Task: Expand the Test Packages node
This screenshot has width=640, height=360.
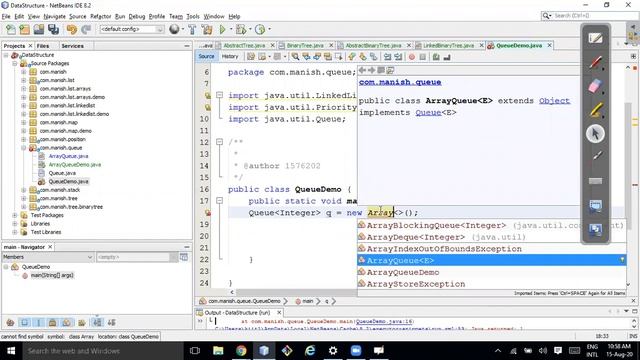Action: (15, 216)
